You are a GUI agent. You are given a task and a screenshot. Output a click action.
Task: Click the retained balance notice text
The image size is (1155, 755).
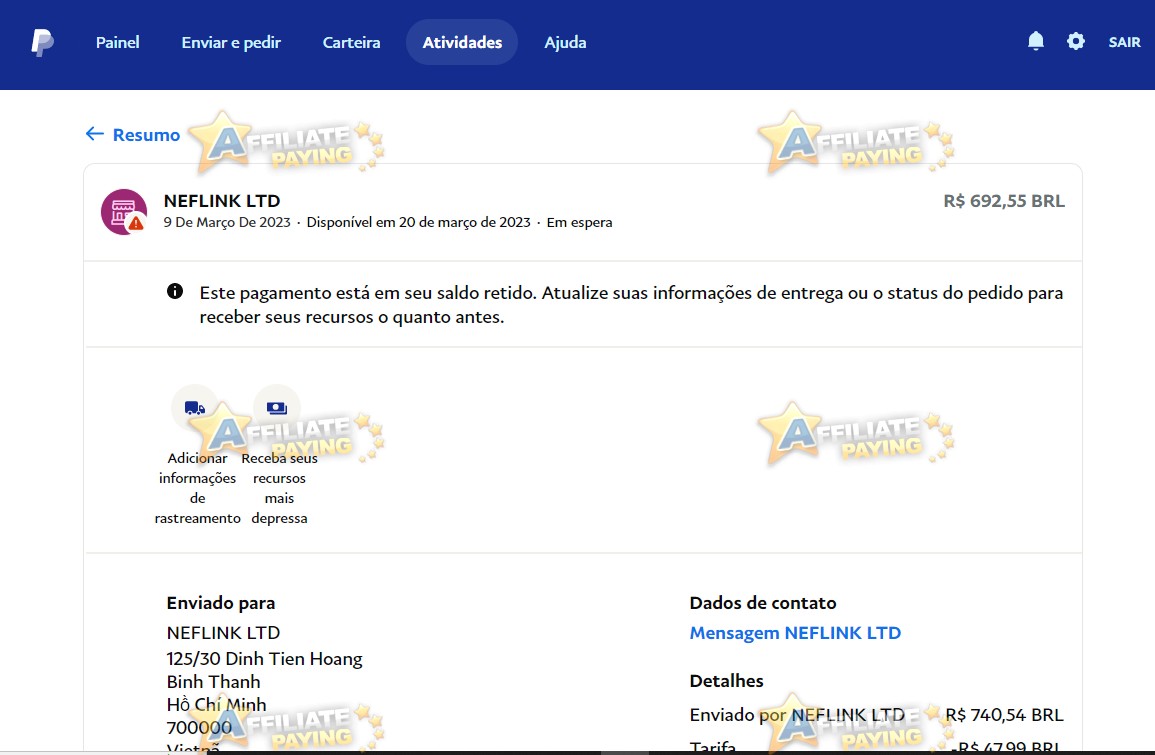tap(631, 304)
